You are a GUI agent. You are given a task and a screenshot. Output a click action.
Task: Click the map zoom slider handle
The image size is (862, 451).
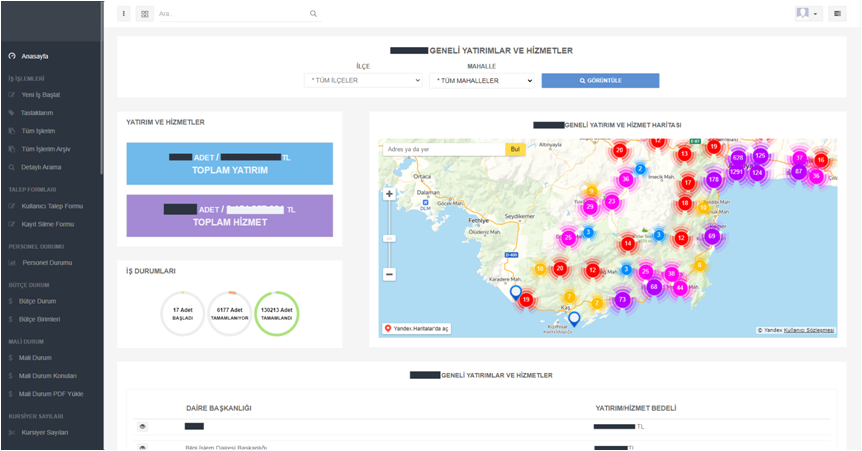389,239
